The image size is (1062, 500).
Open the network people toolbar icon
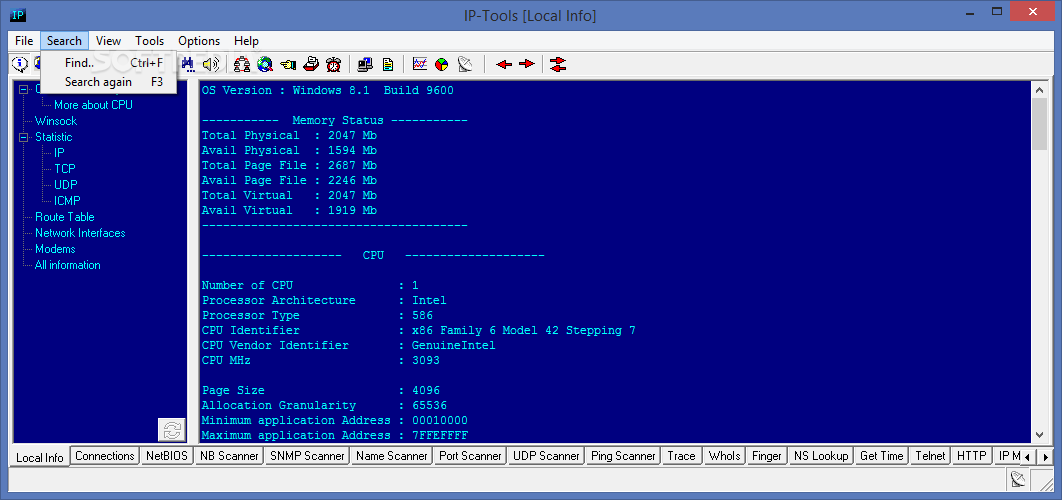(x=242, y=64)
